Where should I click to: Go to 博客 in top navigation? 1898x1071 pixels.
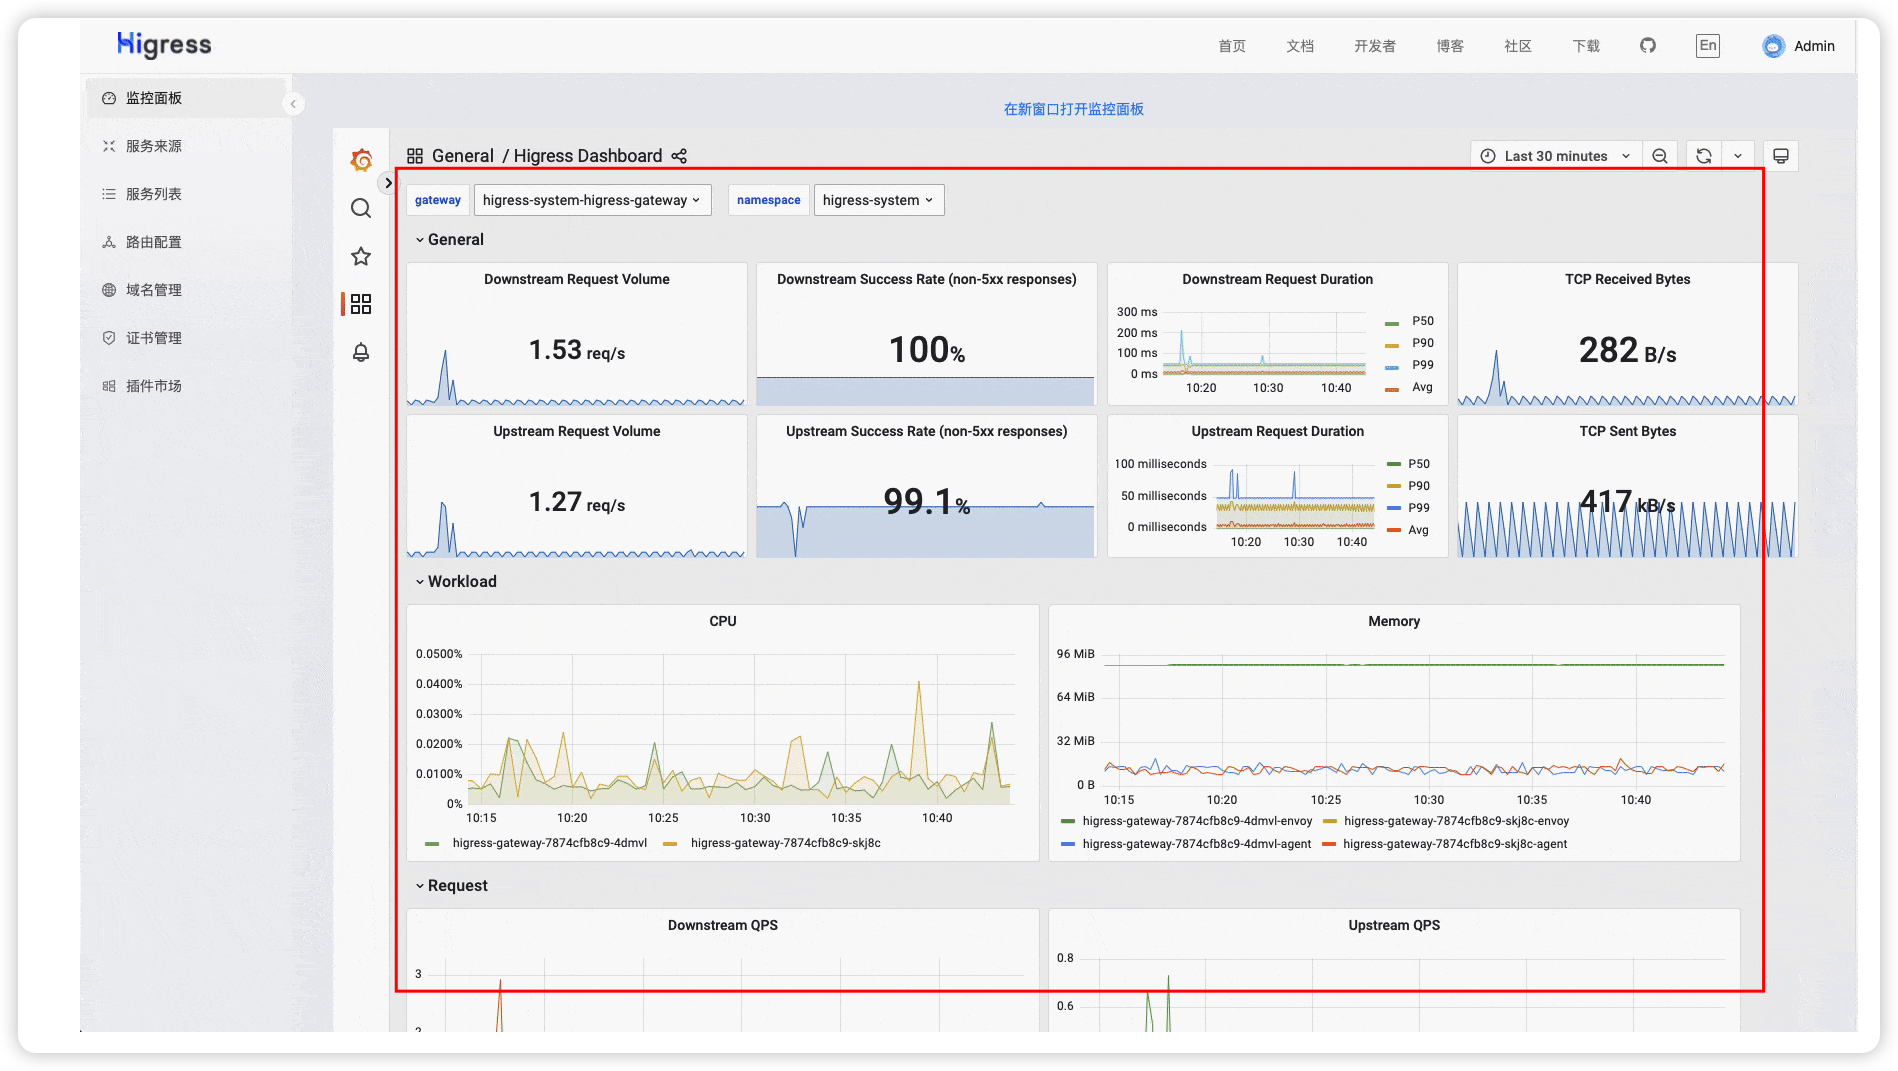coord(1450,46)
